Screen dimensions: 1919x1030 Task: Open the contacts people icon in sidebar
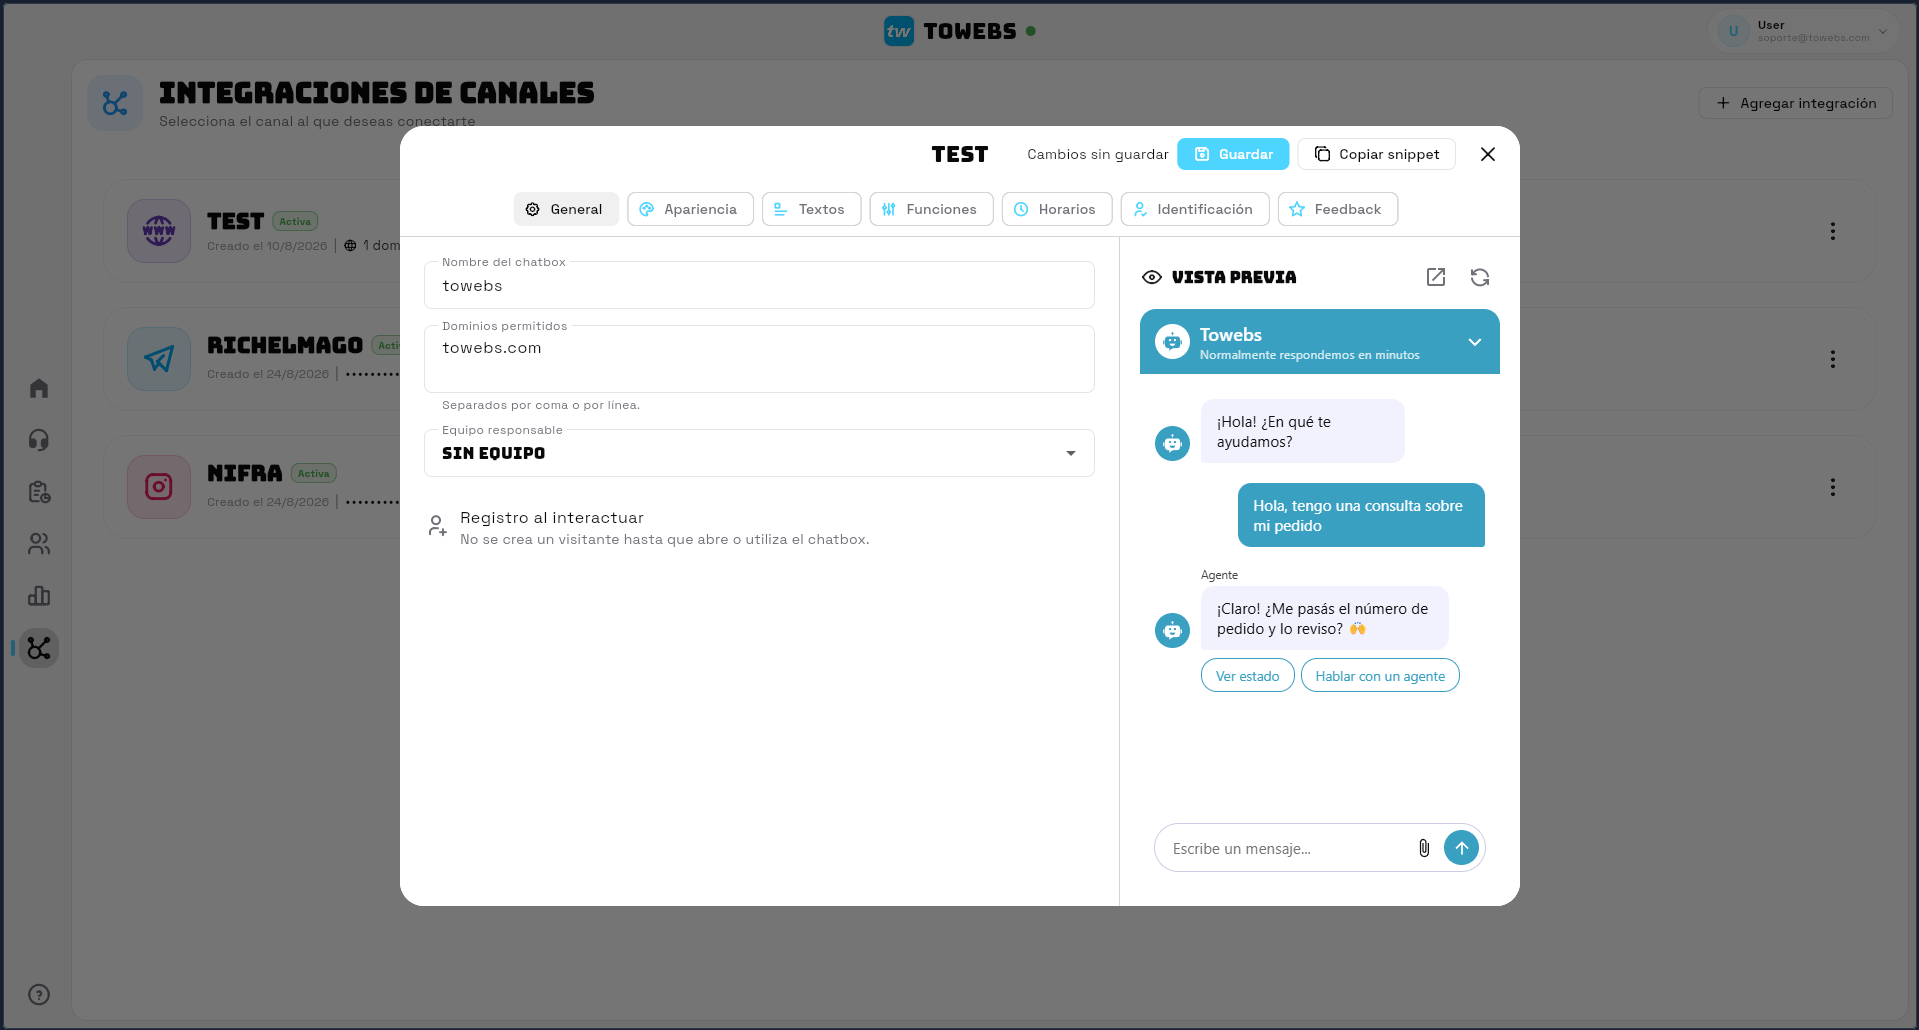[x=39, y=544]
